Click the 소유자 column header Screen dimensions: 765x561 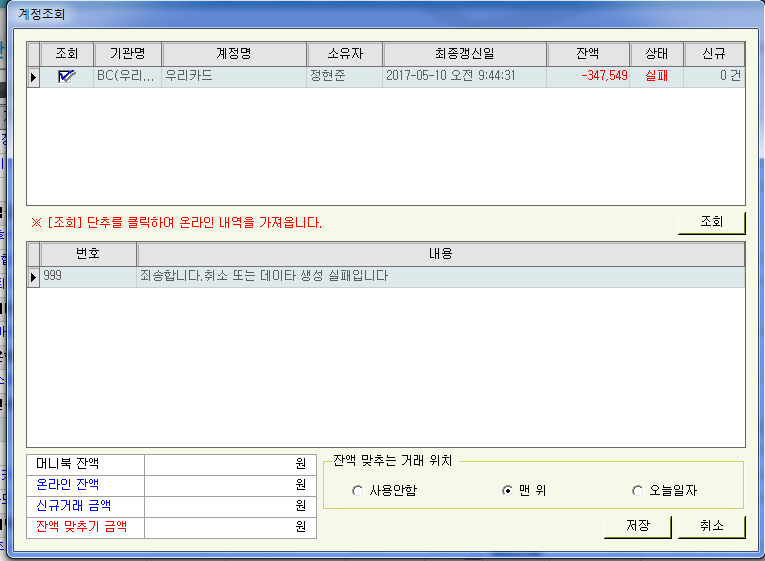coord(344,54)
